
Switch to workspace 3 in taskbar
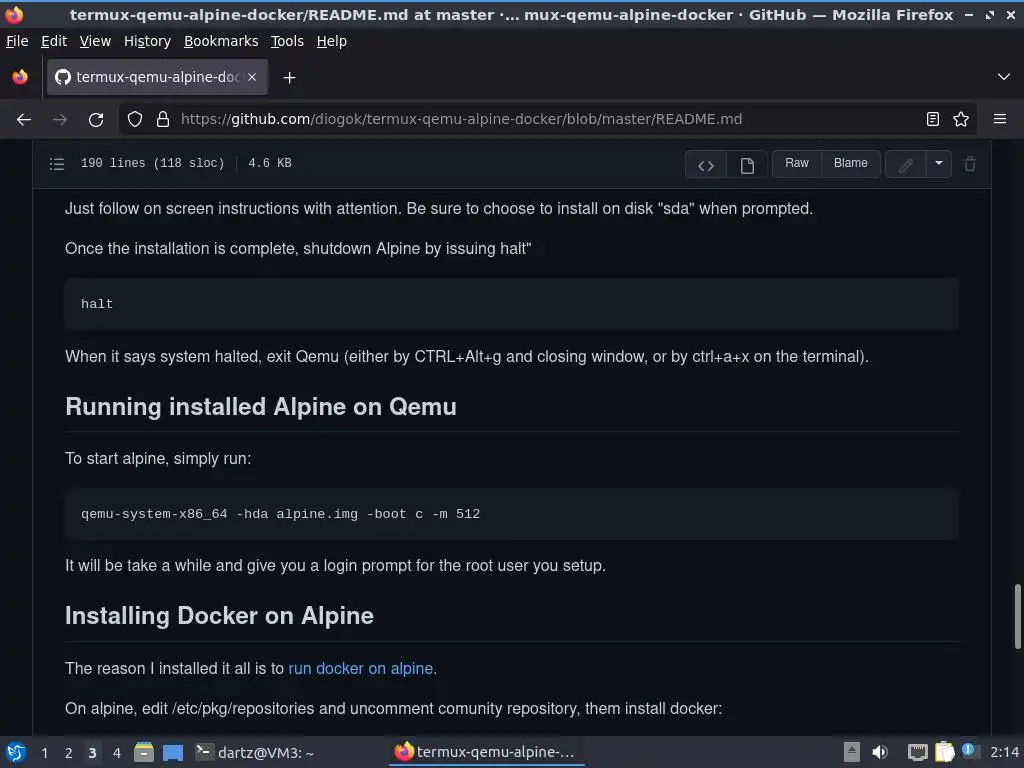point(93,753)
